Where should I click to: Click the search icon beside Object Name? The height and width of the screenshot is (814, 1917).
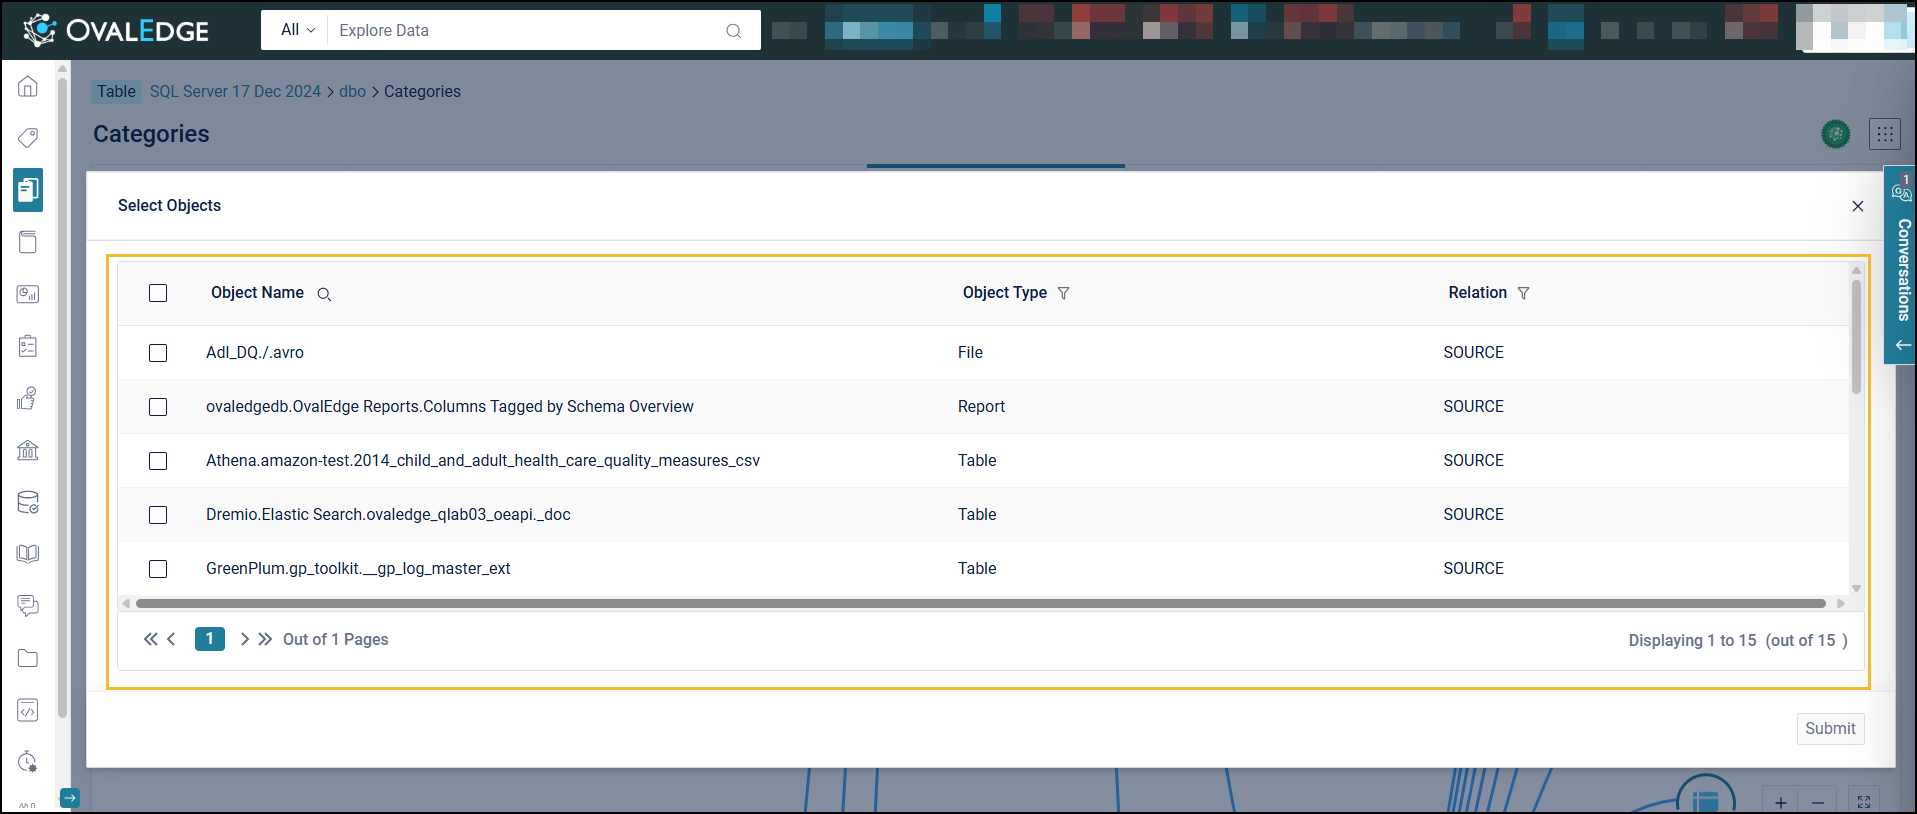(324, 294)
